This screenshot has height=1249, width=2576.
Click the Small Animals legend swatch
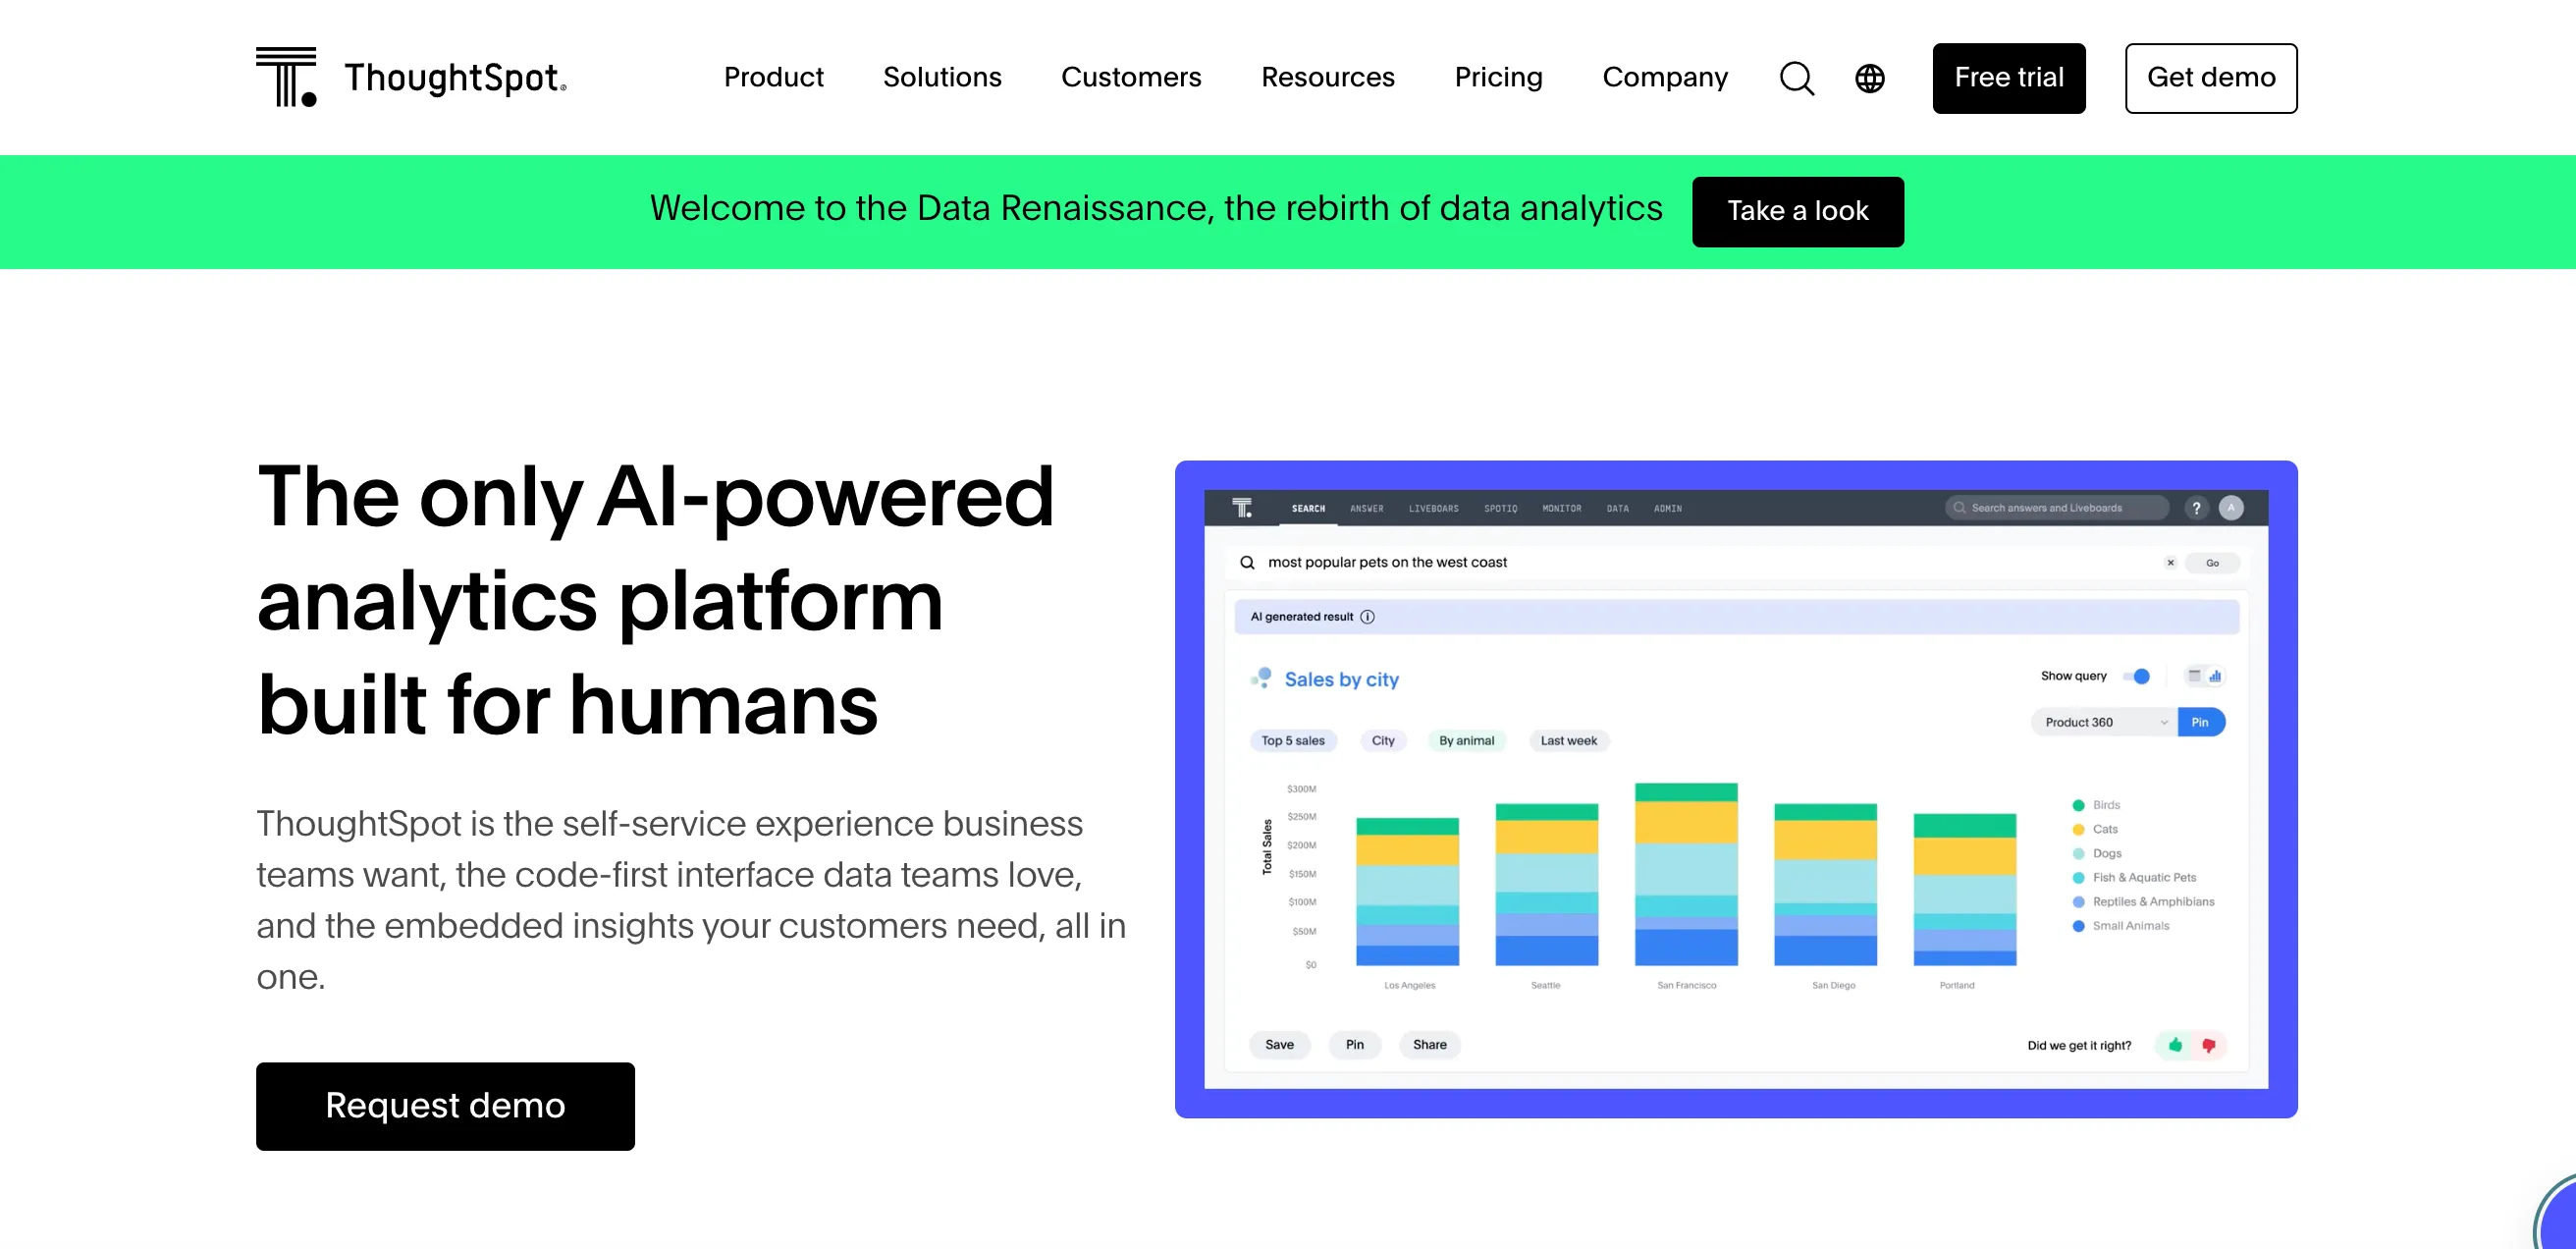2077,926
